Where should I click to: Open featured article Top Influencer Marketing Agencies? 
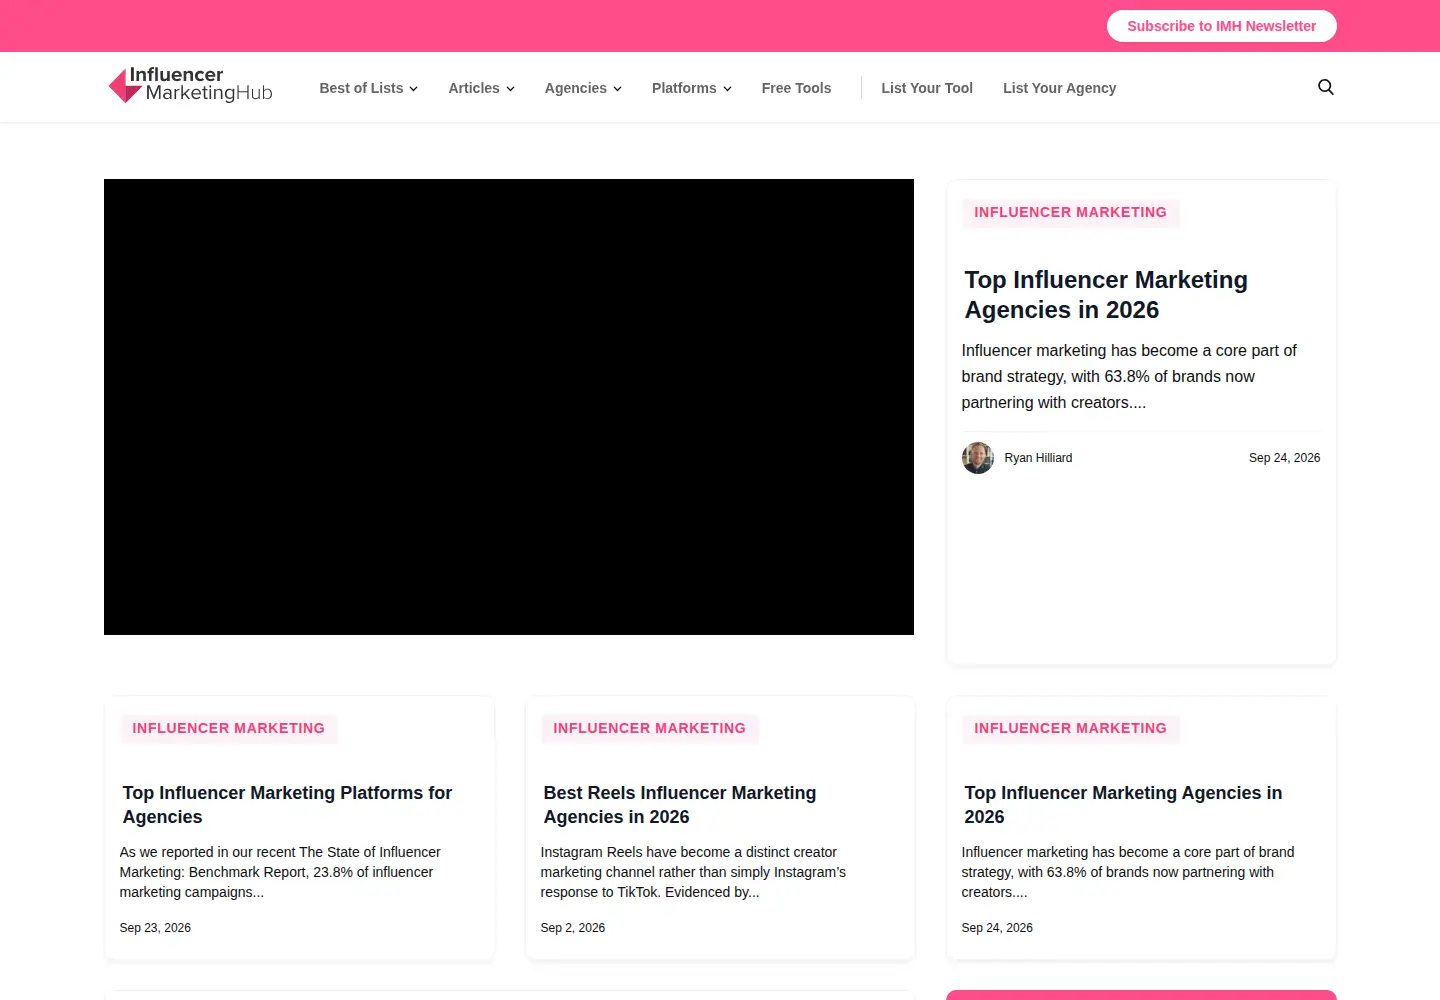[x=1106, y=295]
